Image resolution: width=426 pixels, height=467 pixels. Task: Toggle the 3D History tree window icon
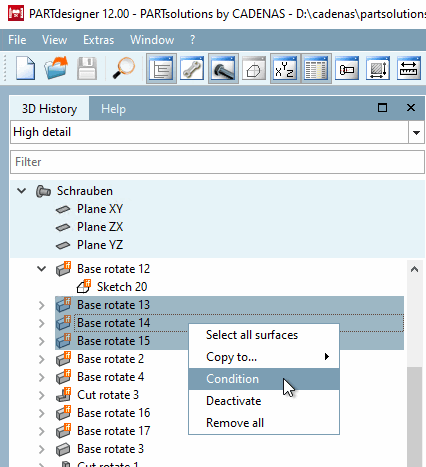[x=161, y=69]
